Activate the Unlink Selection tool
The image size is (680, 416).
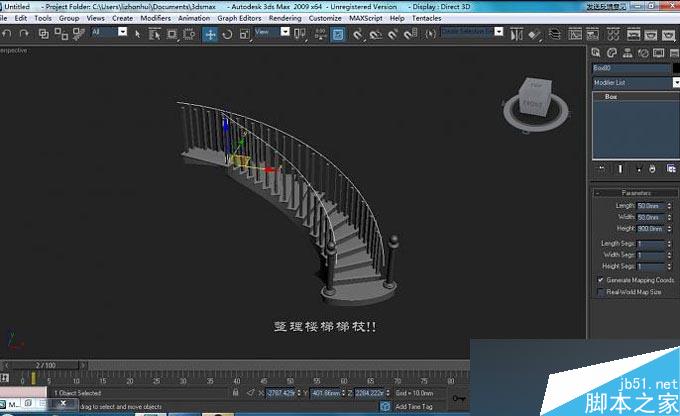click(61, 34)
